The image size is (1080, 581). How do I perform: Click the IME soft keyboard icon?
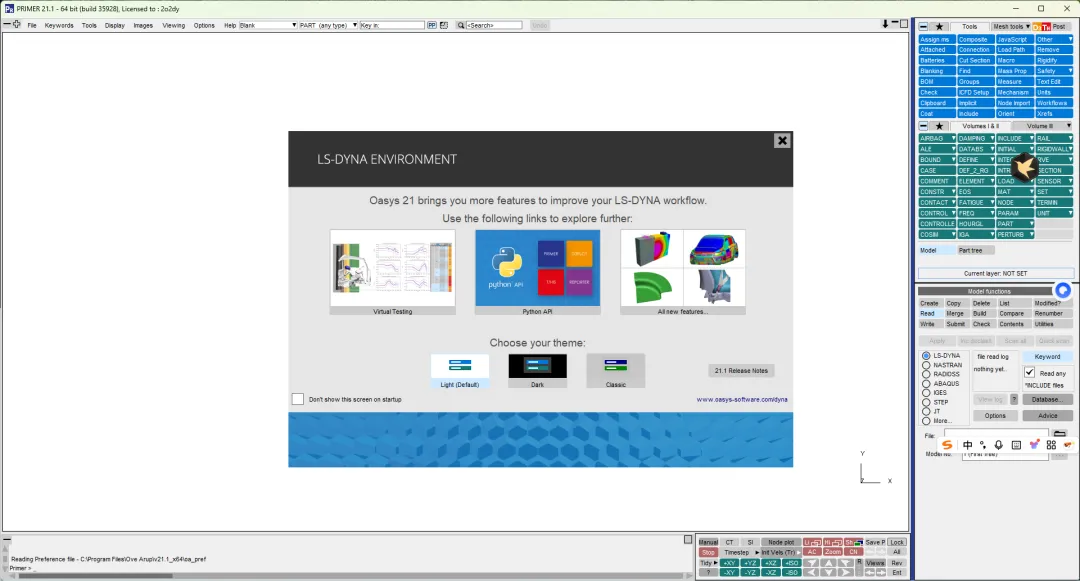click(x=1016, y=445)
